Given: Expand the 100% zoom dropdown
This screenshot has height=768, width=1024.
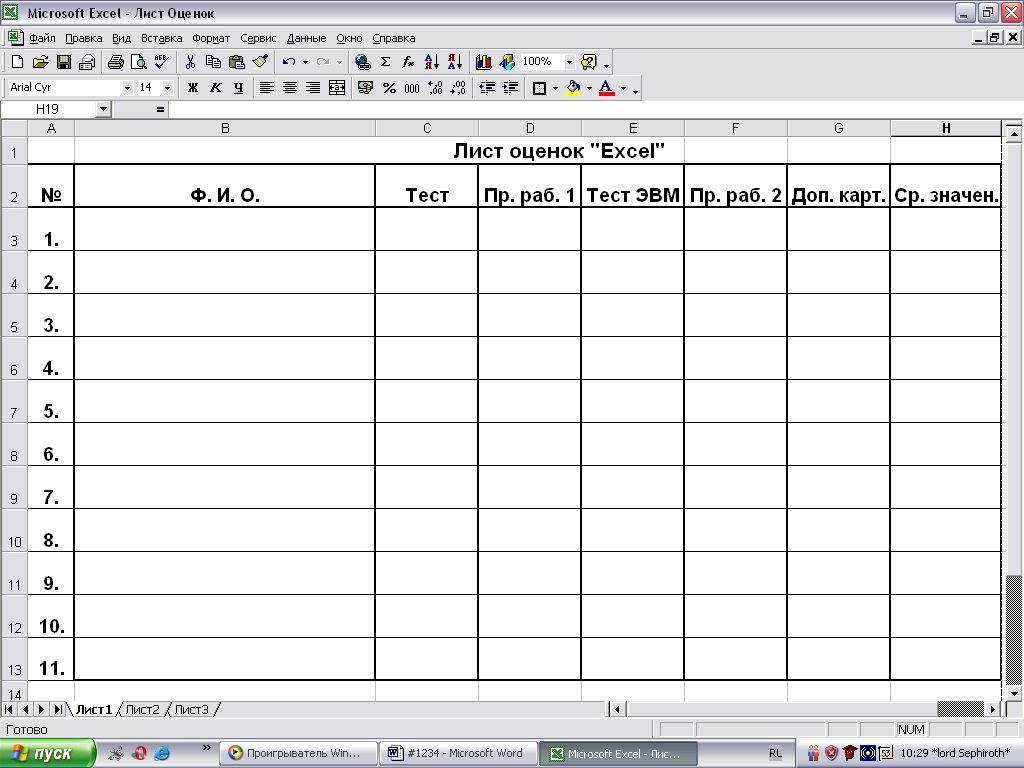Looking at the screenshot, I should [x=569, y=62].
